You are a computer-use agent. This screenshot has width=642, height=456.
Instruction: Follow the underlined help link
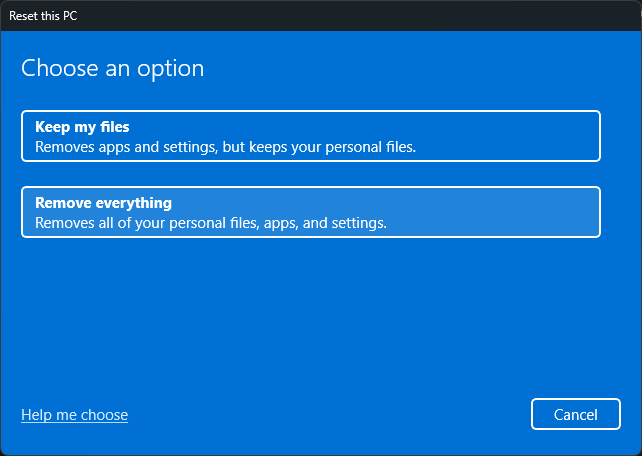(75, 415)
